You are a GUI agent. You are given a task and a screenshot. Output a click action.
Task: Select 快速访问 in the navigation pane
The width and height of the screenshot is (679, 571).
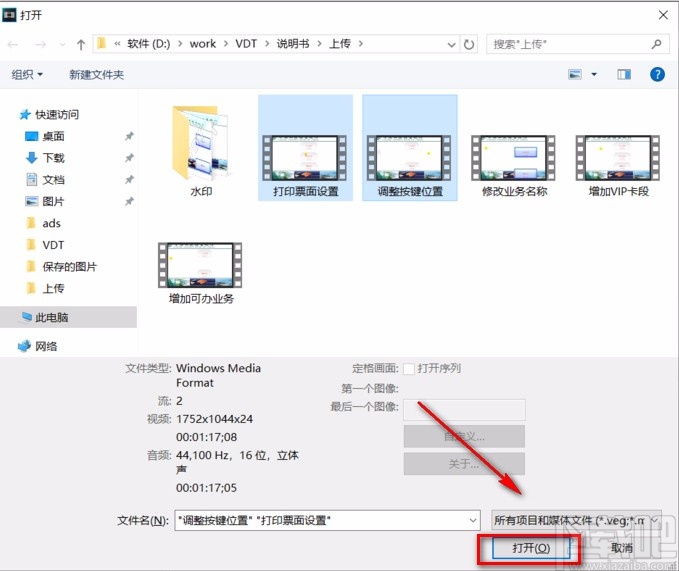click(57, 114)
